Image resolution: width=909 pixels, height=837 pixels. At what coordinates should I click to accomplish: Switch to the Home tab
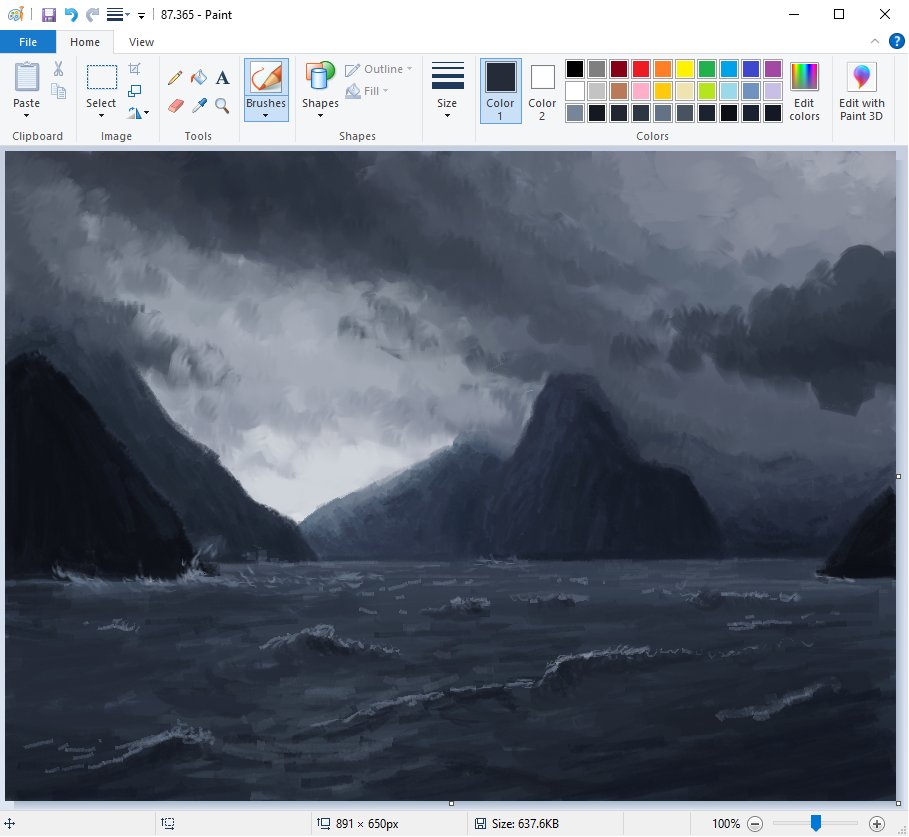85,42
